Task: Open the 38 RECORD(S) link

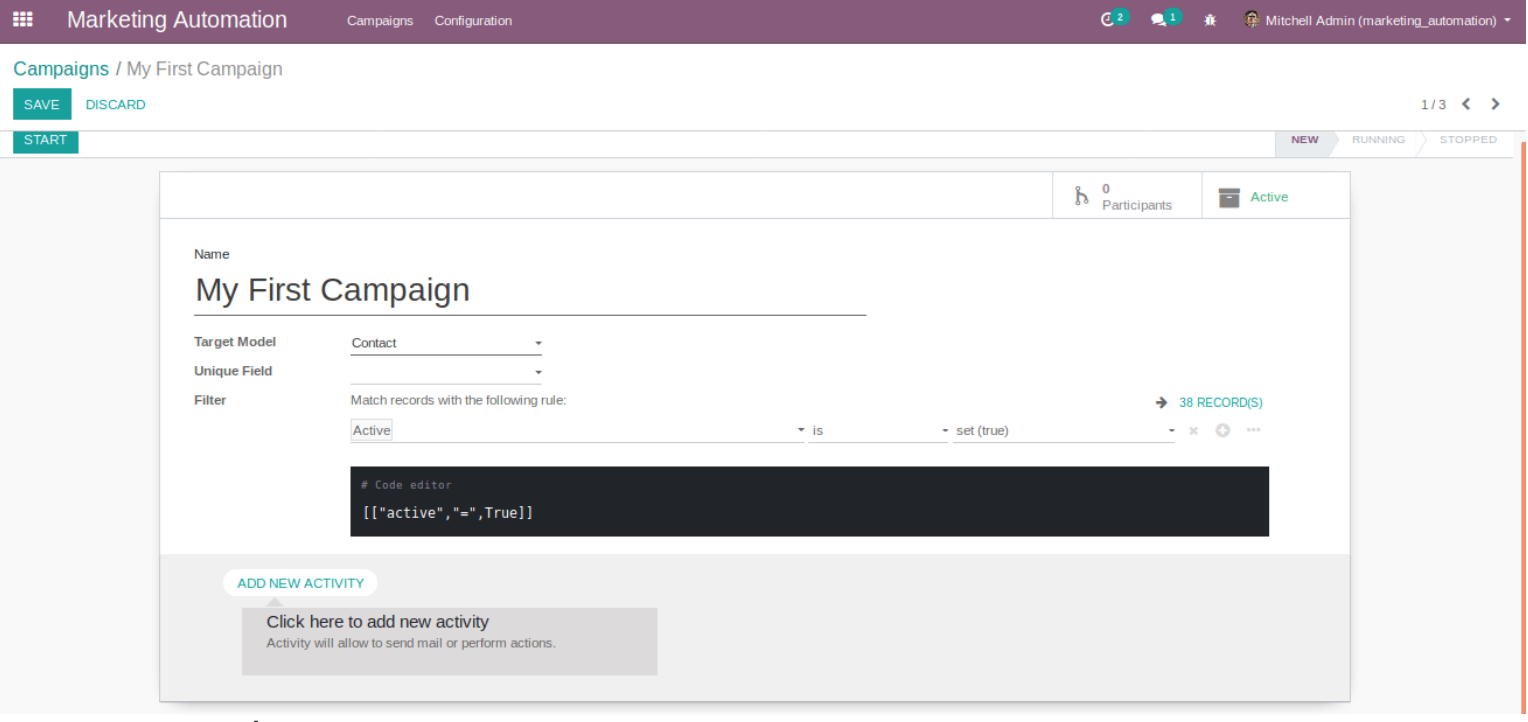Action: click(x=1221, y=402)
